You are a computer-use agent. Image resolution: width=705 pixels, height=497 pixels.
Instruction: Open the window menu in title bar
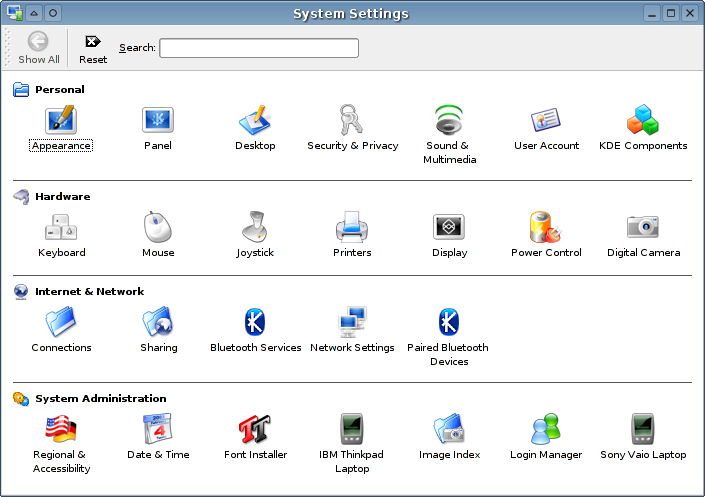coord(14,13)
